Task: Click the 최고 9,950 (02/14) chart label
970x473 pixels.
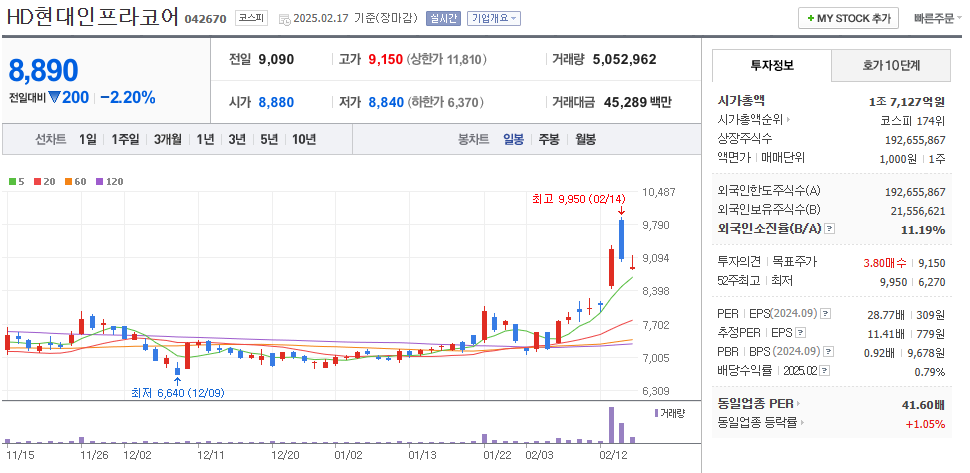Action: coord(578,199)
